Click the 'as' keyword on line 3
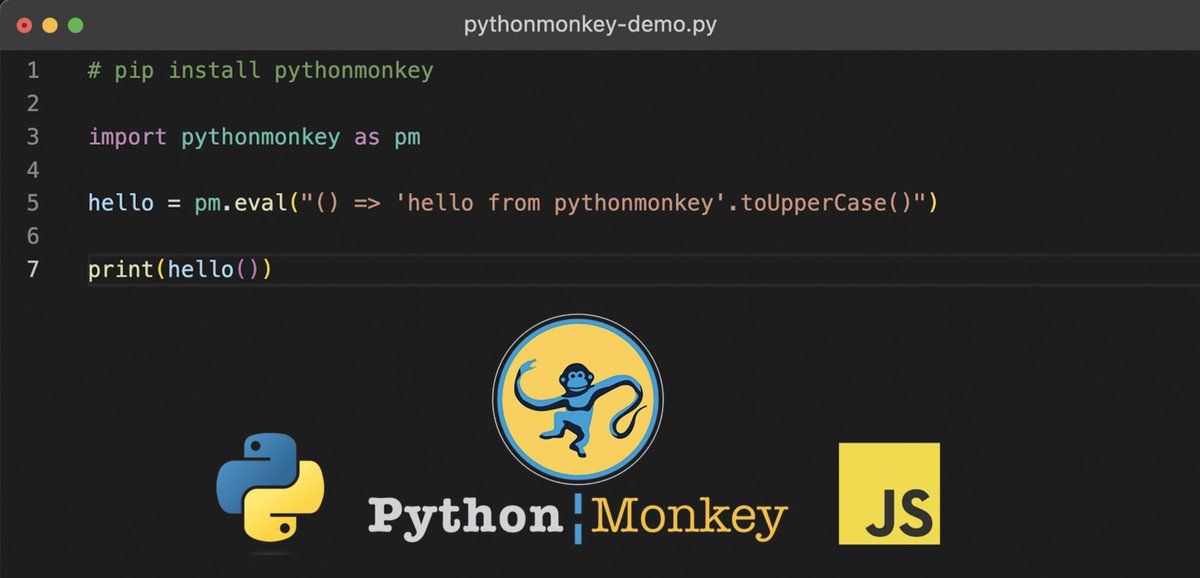 point(367,137)
